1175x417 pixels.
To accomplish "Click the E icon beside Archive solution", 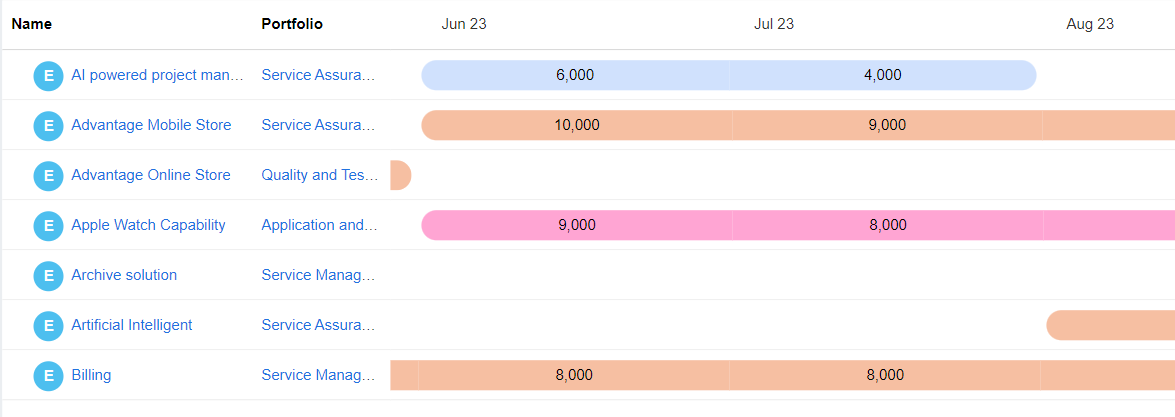I will [48, 275].
